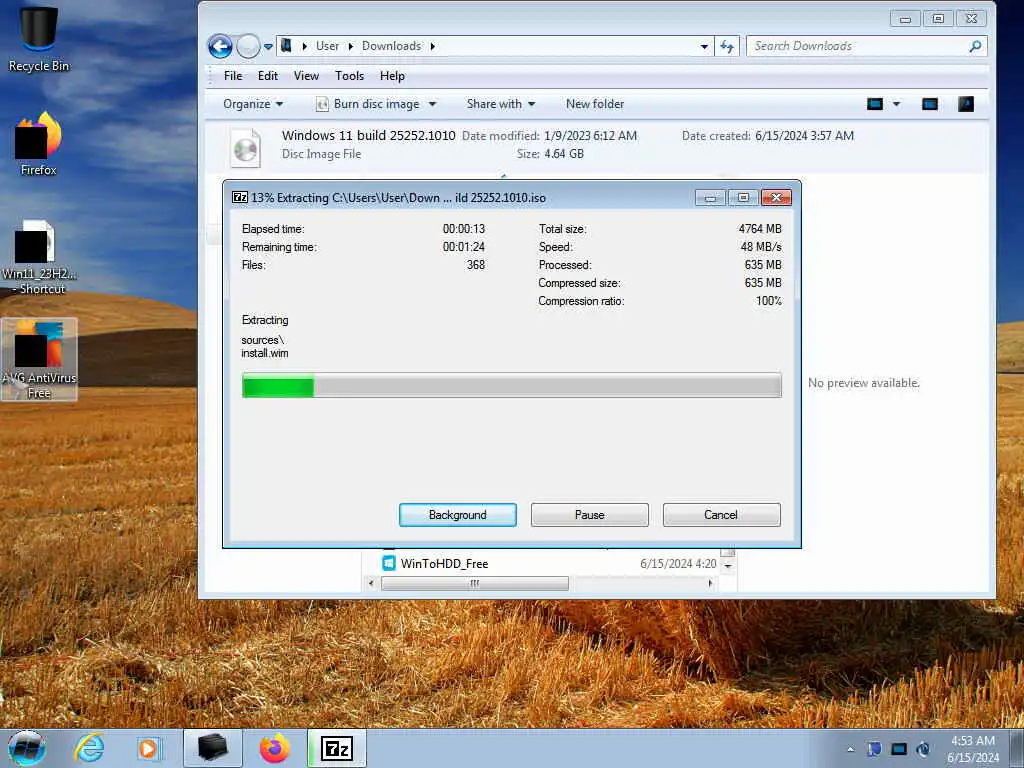Click User in the address breadcrumb
The height and width of the screenshot is (768, 1024).
click(327, 46)
